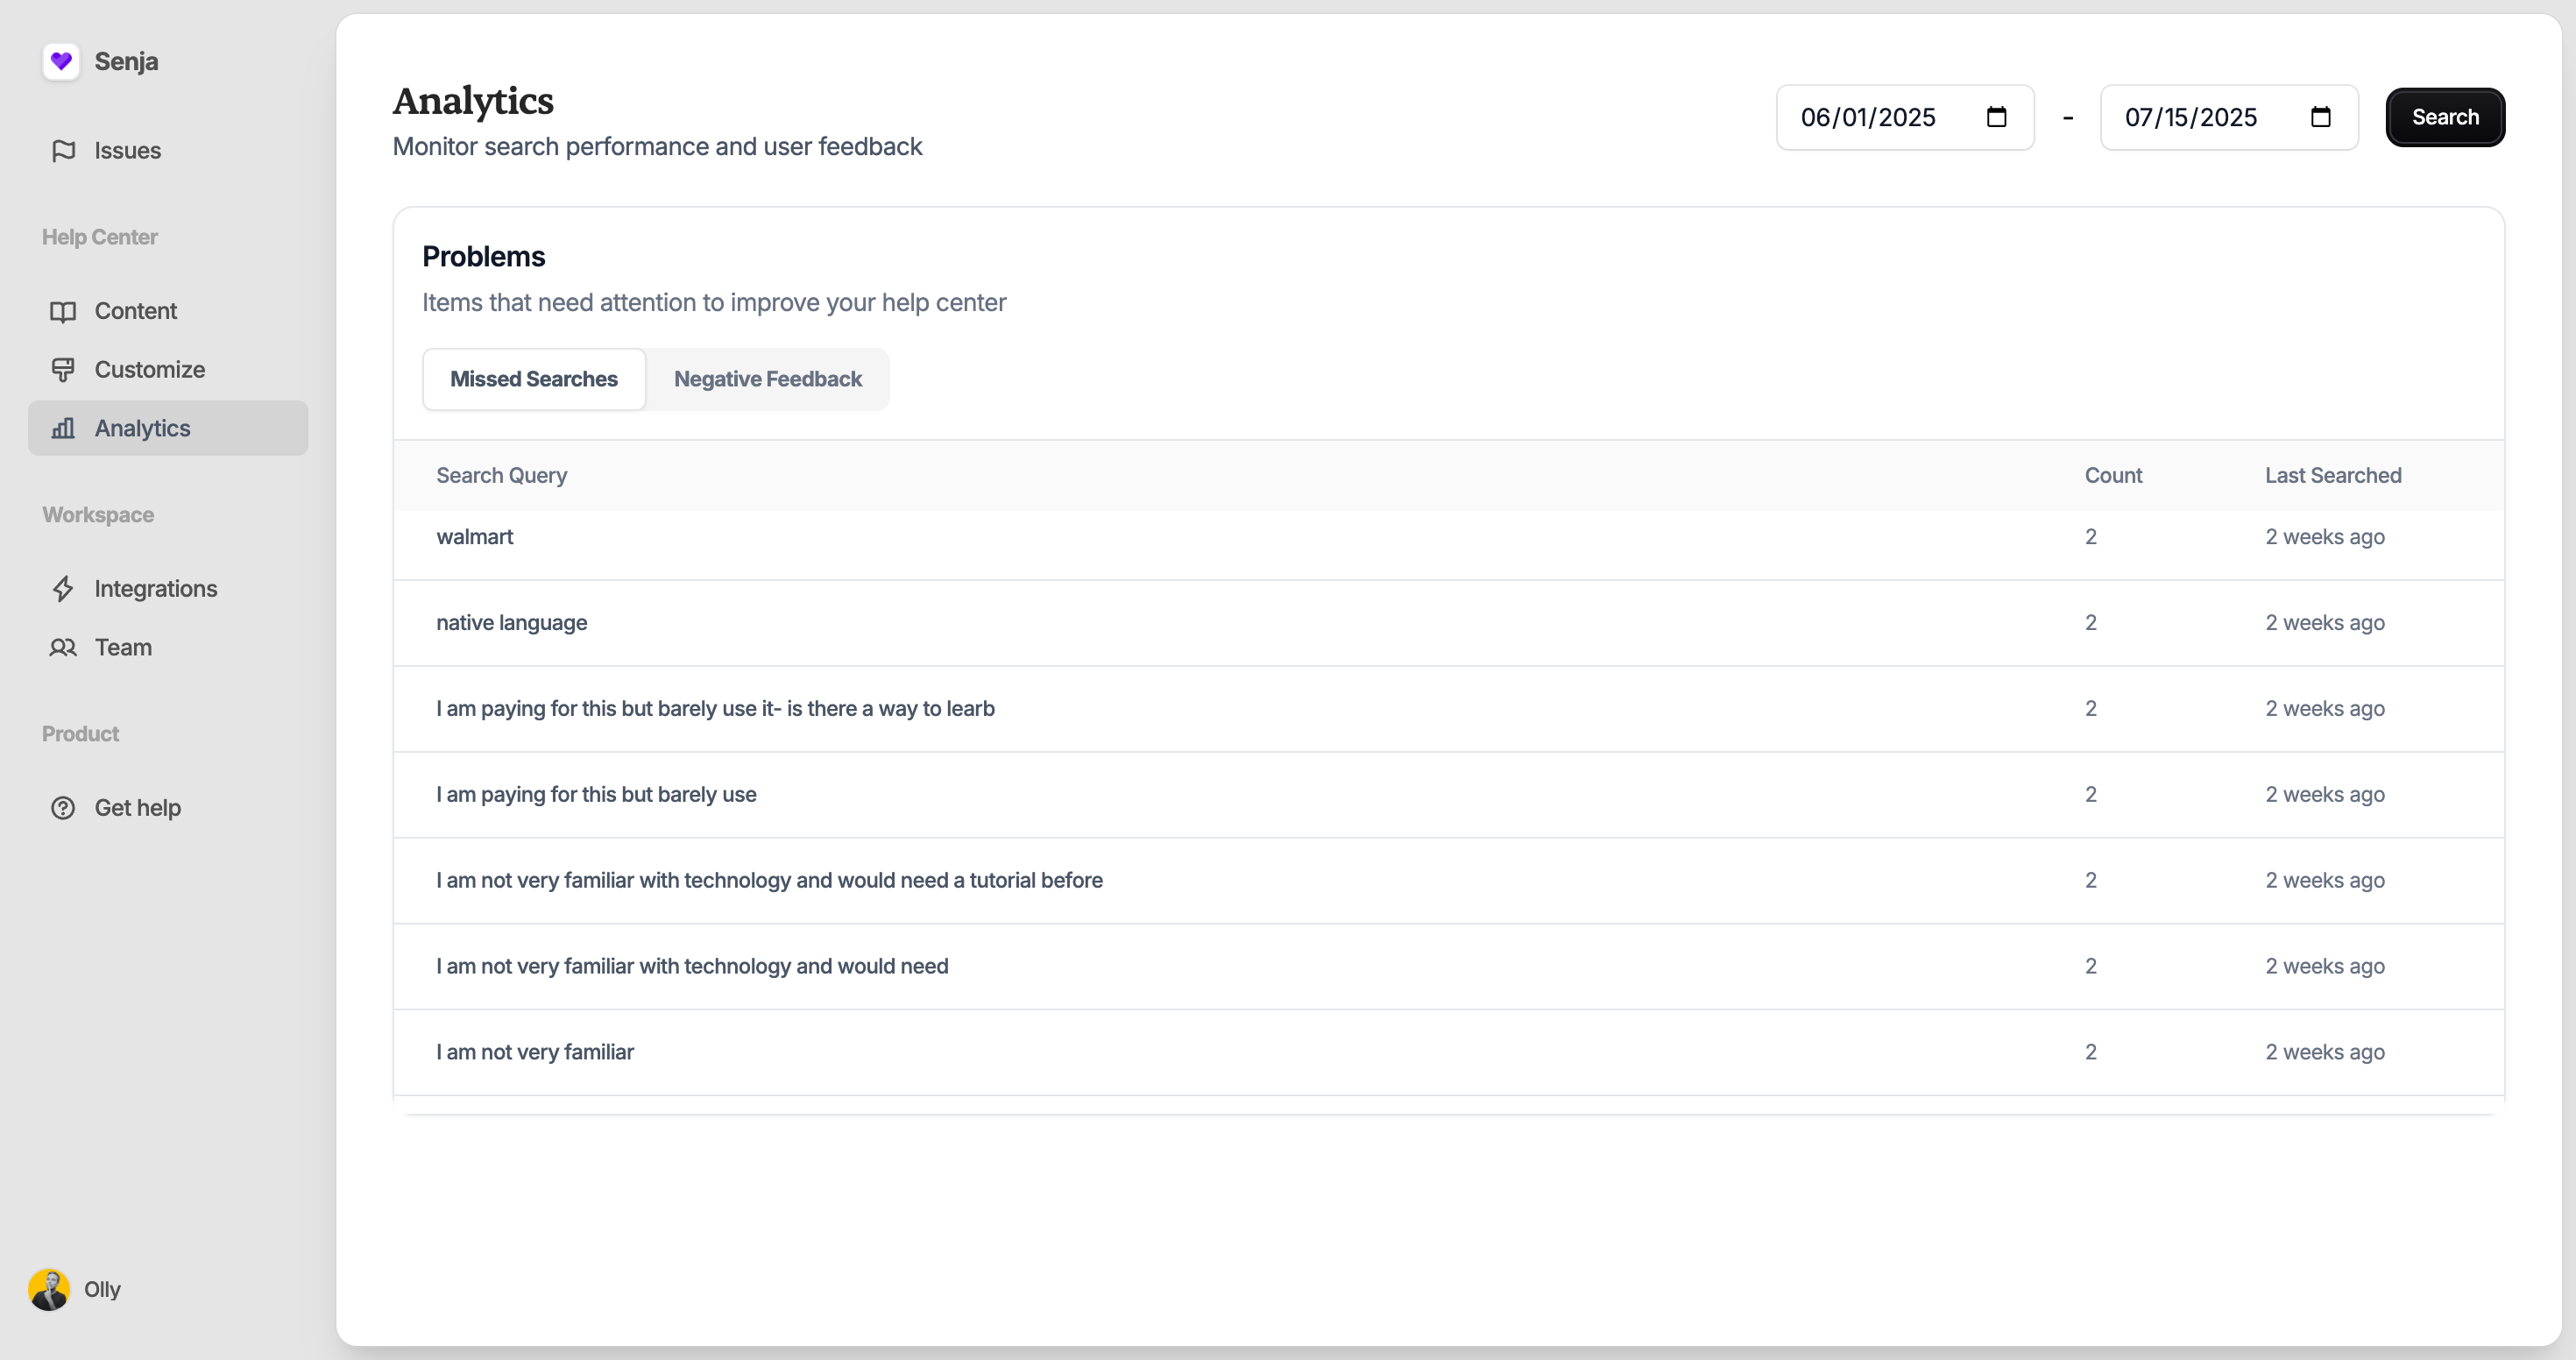Click the Integrations lightning bolt icon
The width and height of the screenshot is (2576, 1360).
63,589
